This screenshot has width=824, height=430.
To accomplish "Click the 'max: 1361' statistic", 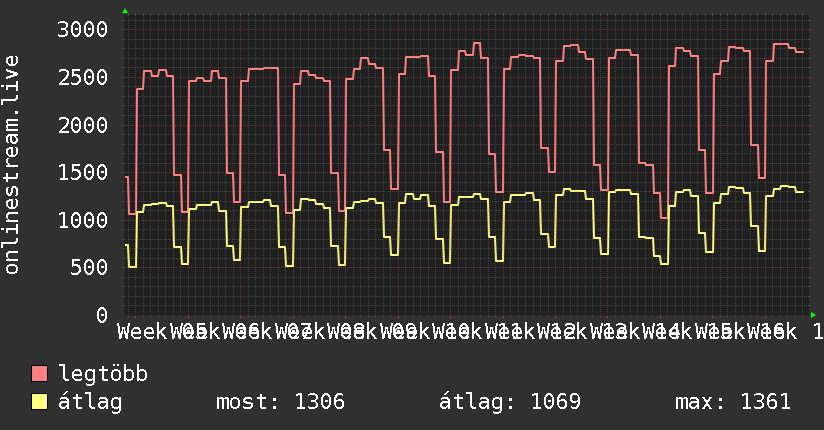I will (x=733, y=402).
